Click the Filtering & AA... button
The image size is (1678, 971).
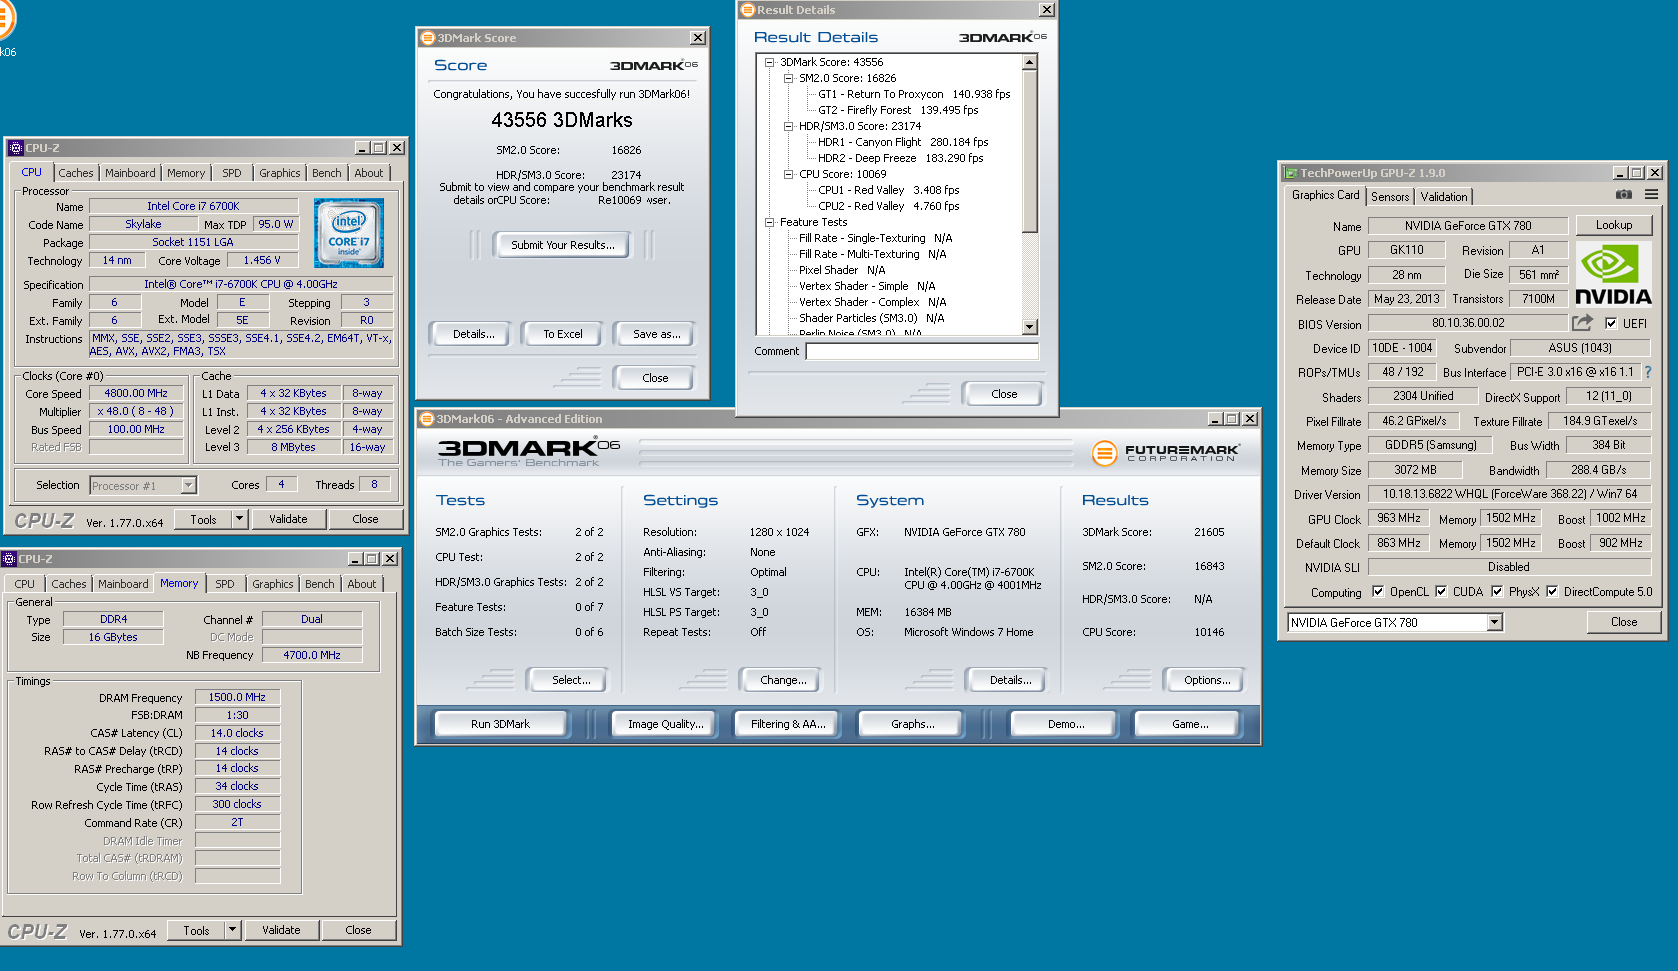tap(788, 724)
